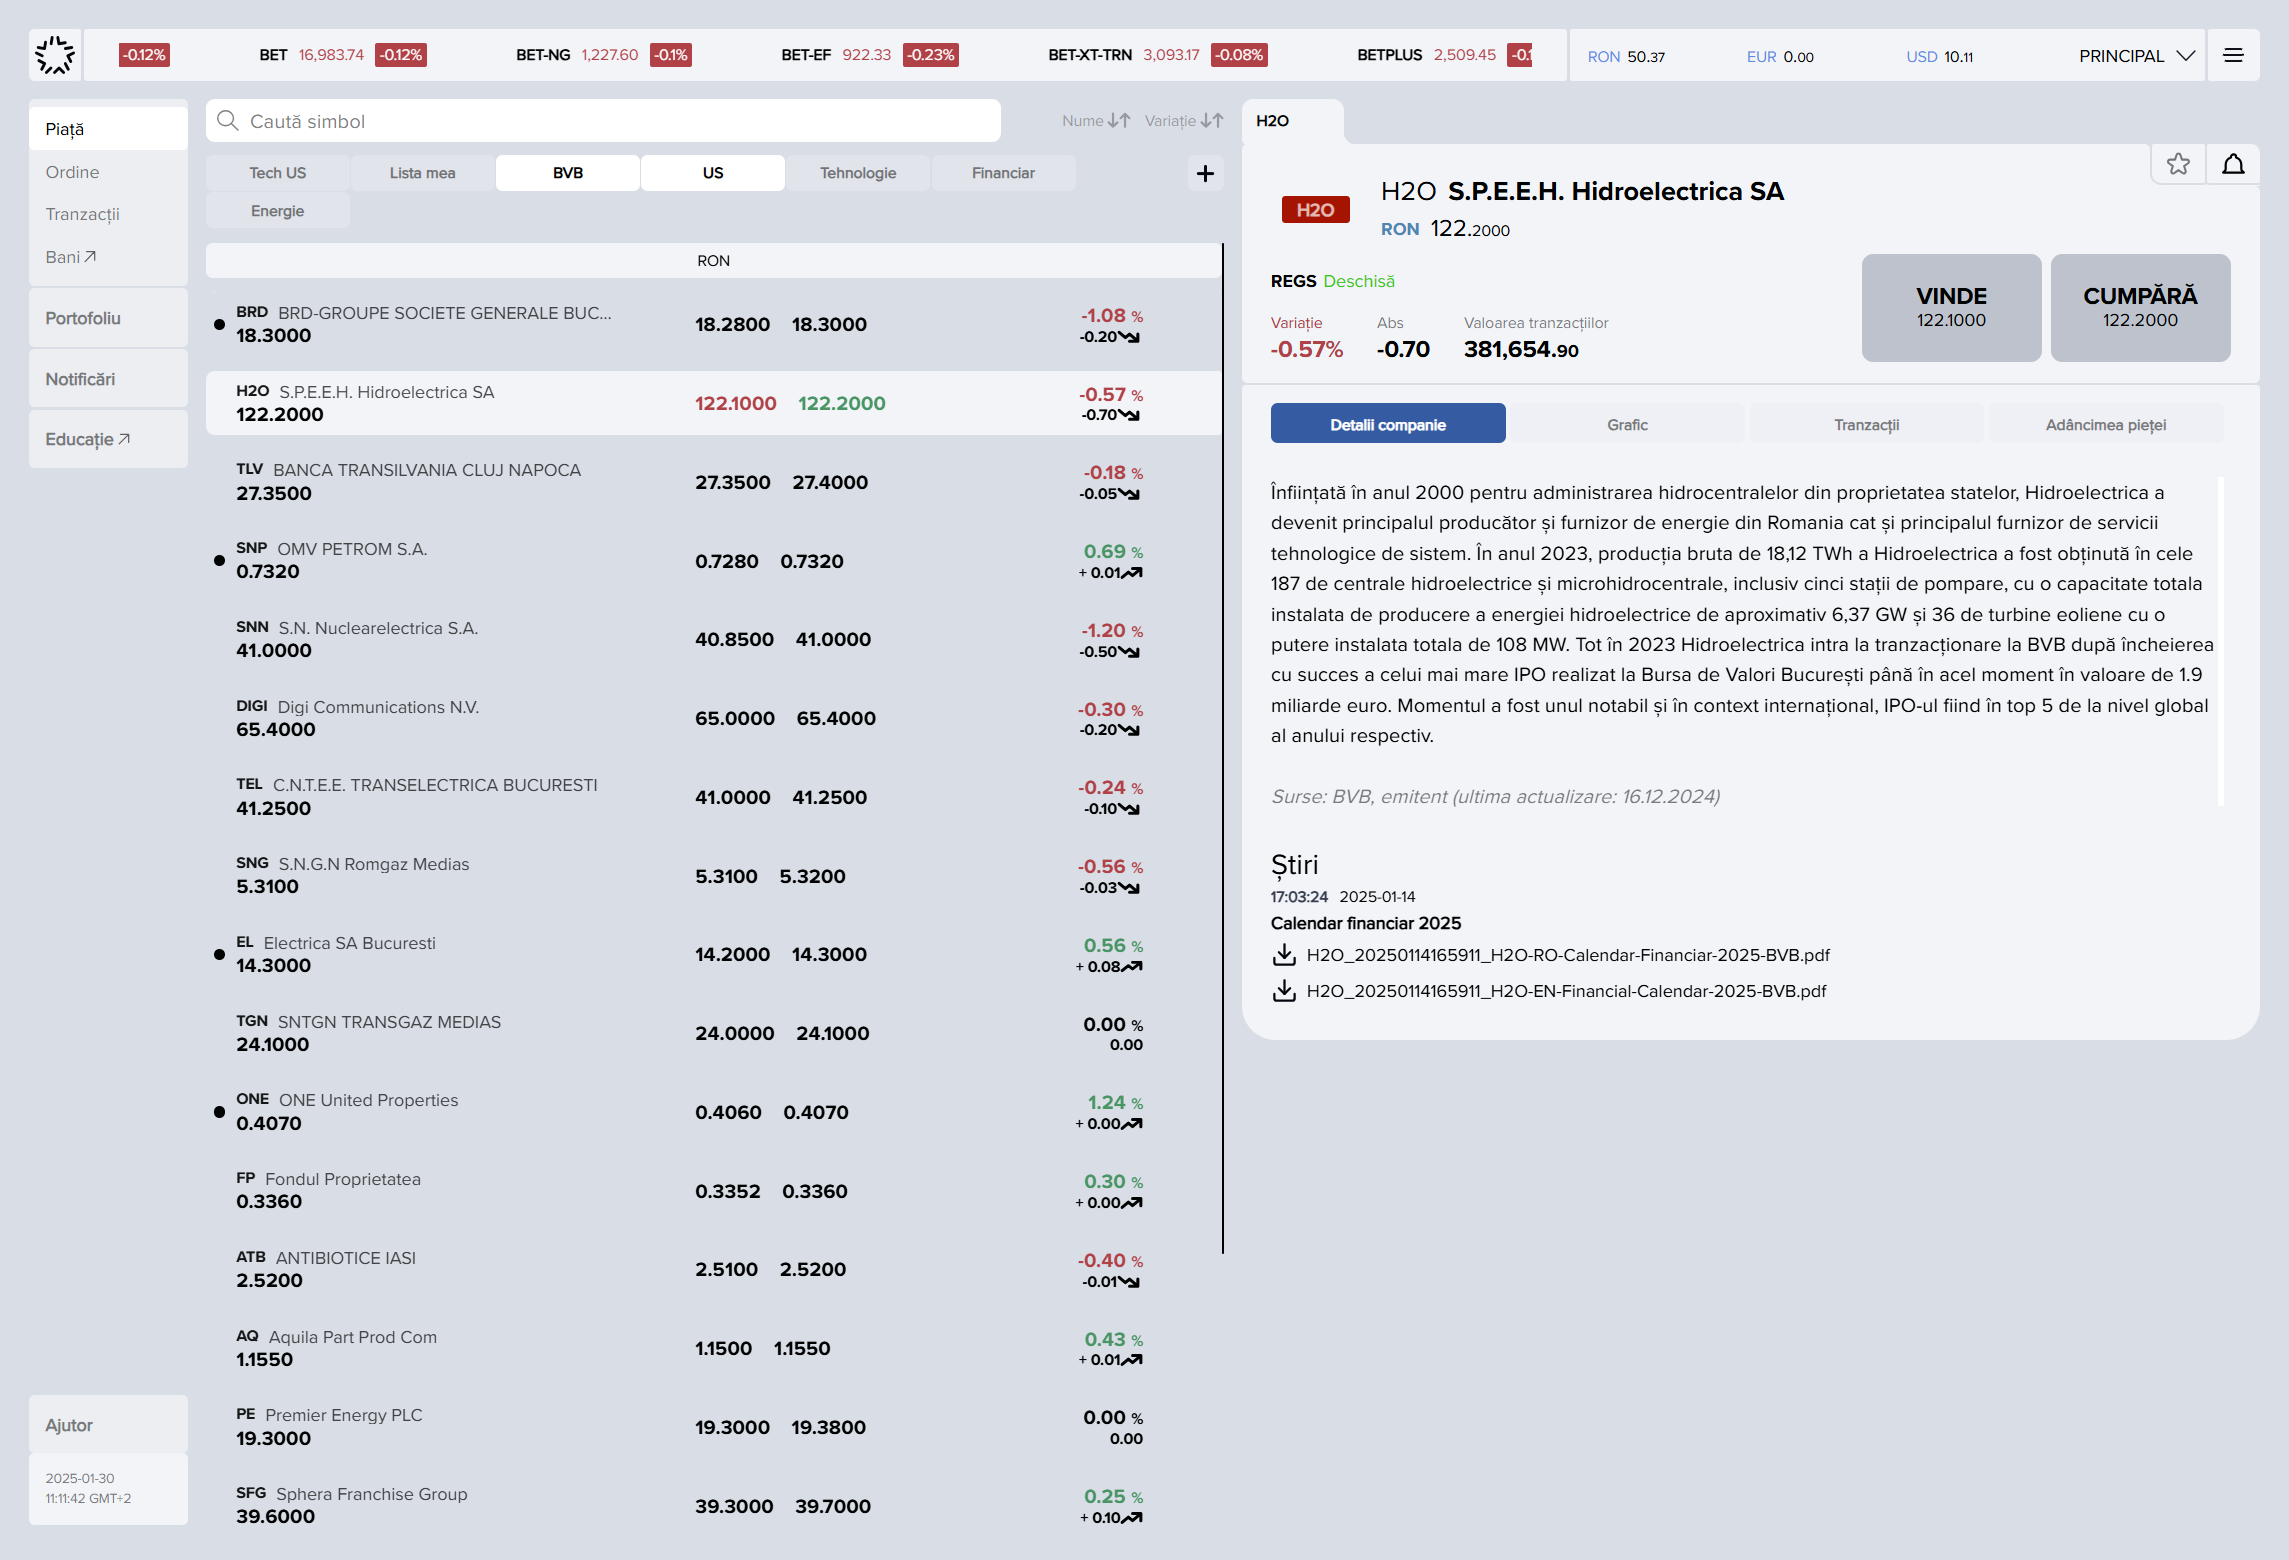
Task: Toggle the Financiar watchlist filter
Action: point(1003,173)
